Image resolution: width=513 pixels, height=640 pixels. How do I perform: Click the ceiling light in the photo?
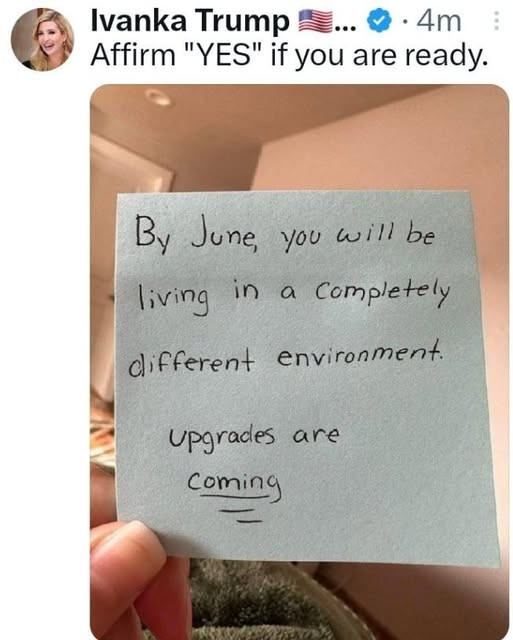[x=158, y=98]
